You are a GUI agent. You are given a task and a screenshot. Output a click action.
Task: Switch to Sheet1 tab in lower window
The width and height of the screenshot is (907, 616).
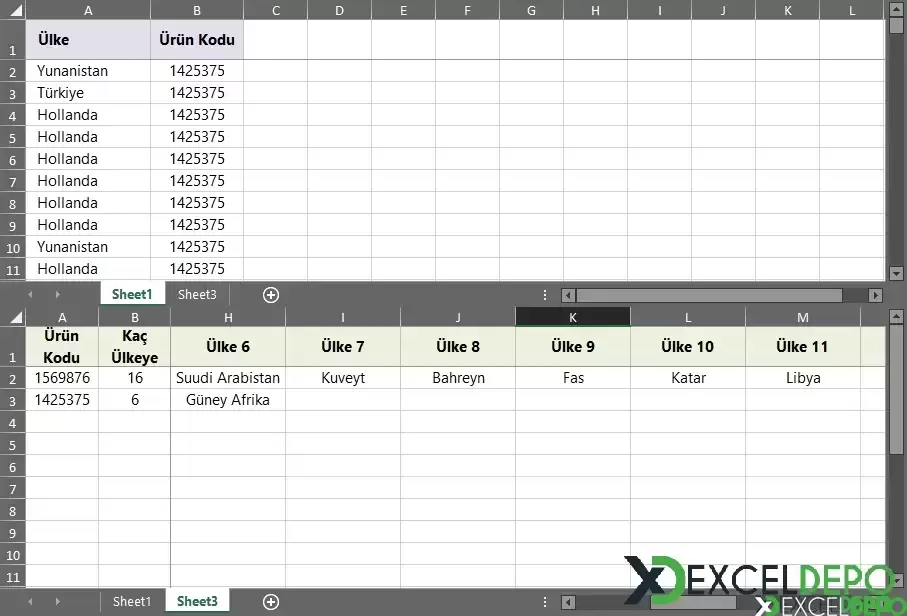[x=132, y=602]
